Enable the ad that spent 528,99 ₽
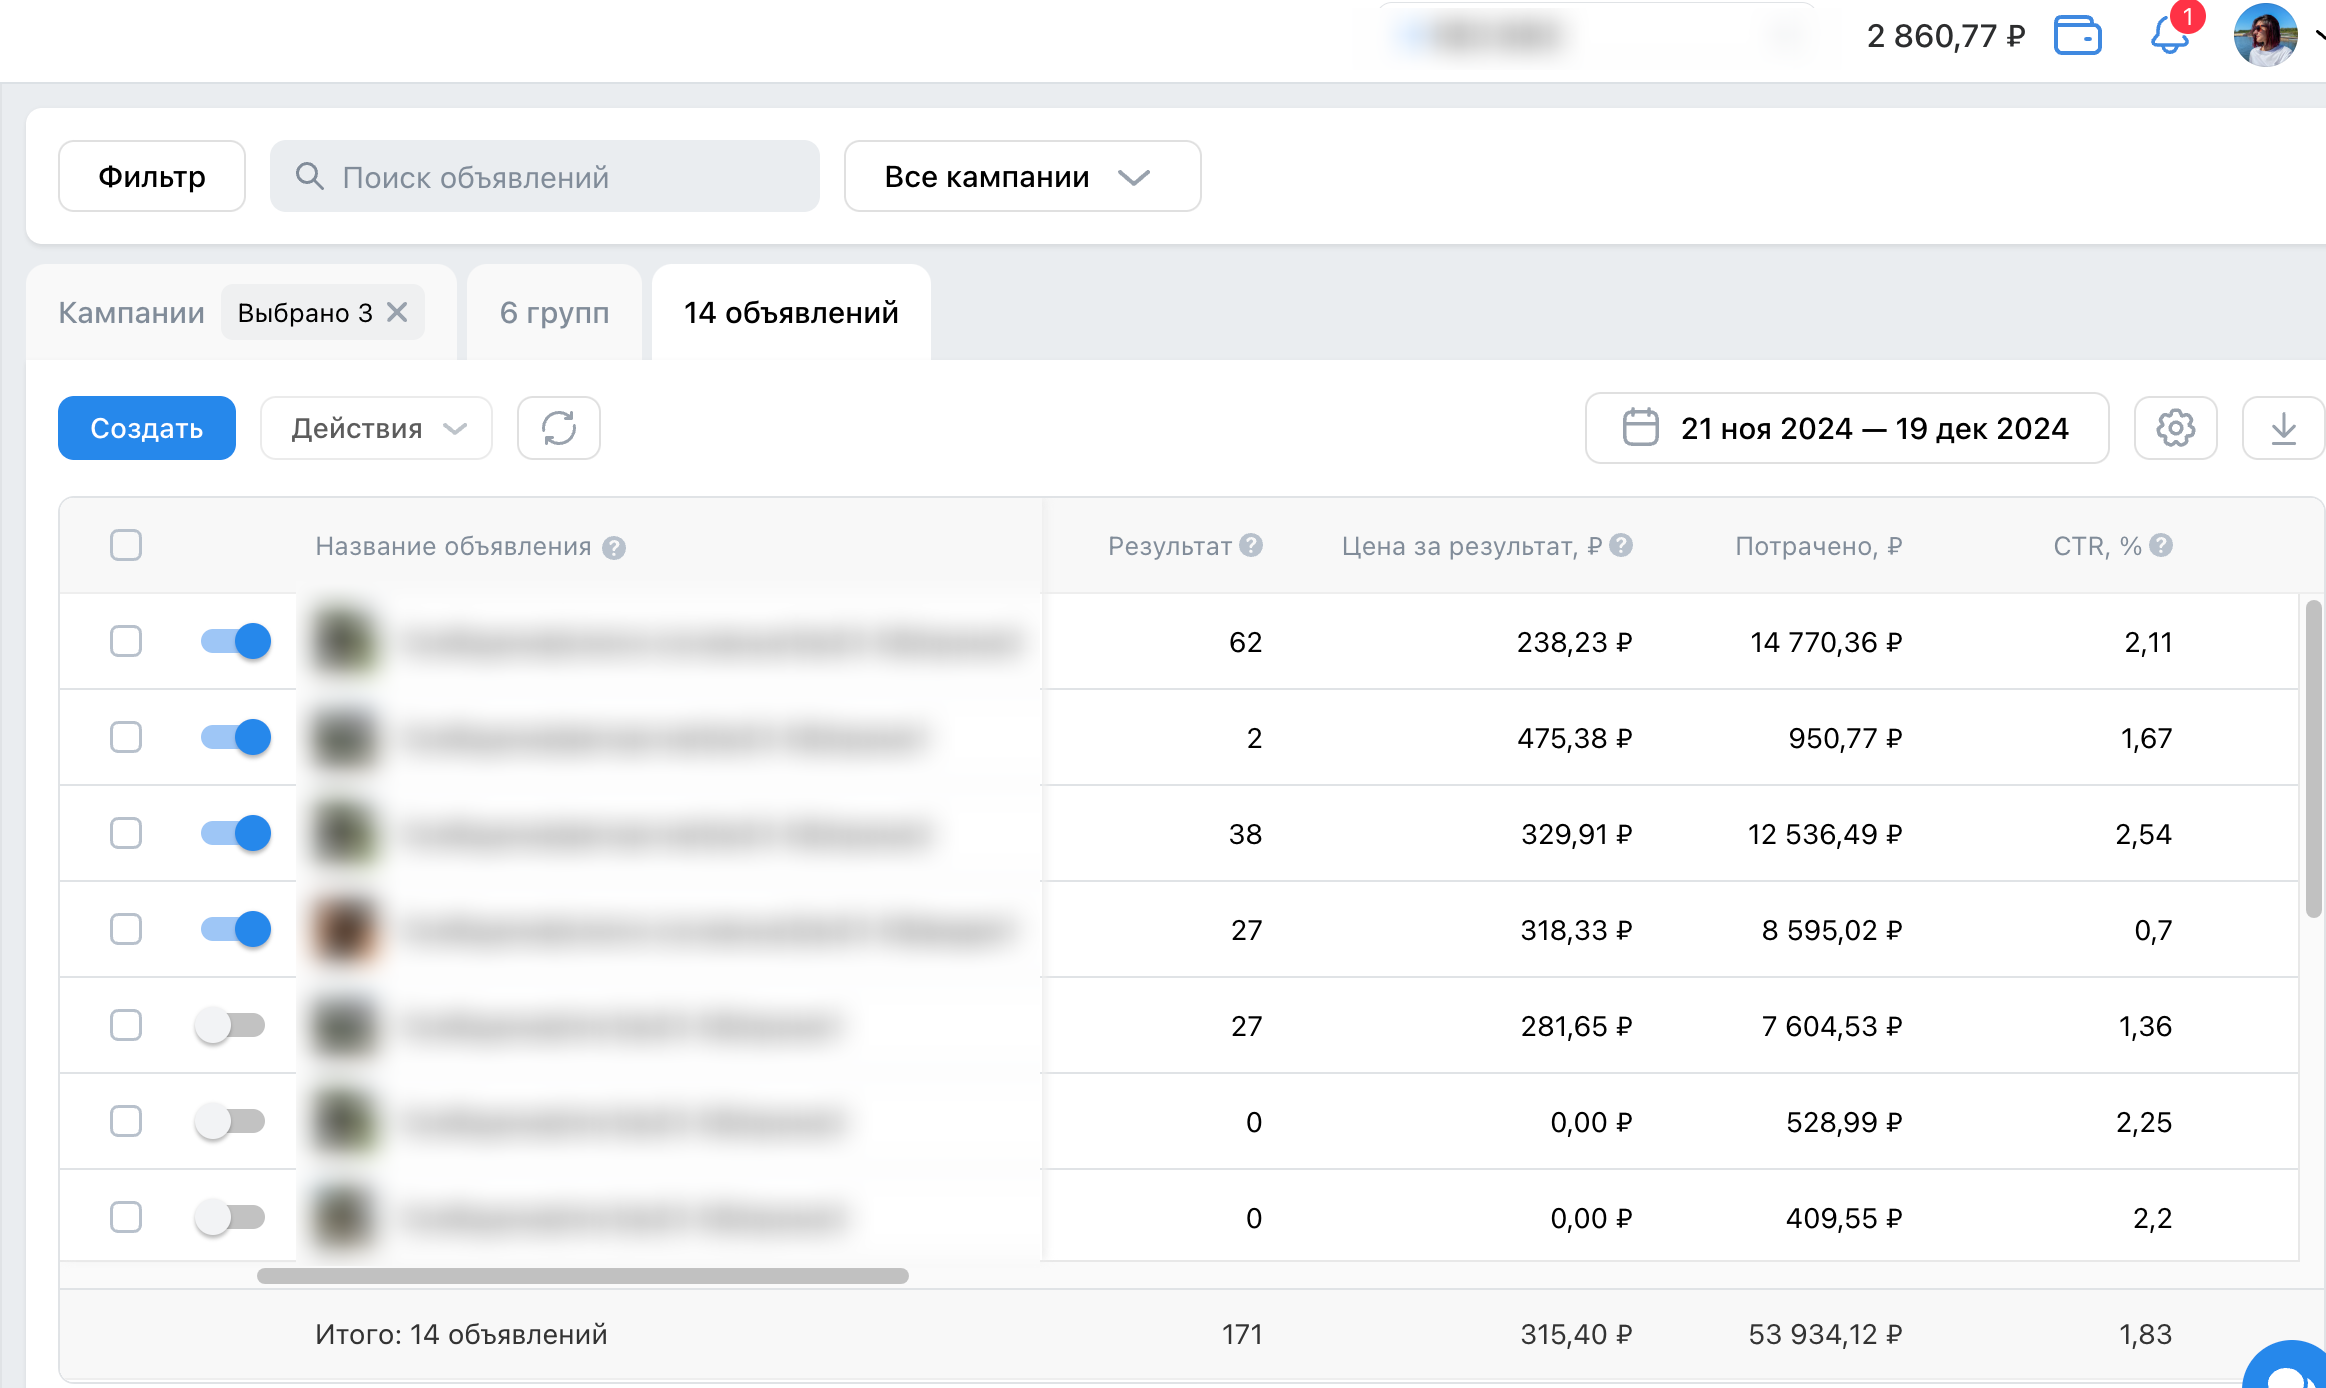 point(230,1121)
